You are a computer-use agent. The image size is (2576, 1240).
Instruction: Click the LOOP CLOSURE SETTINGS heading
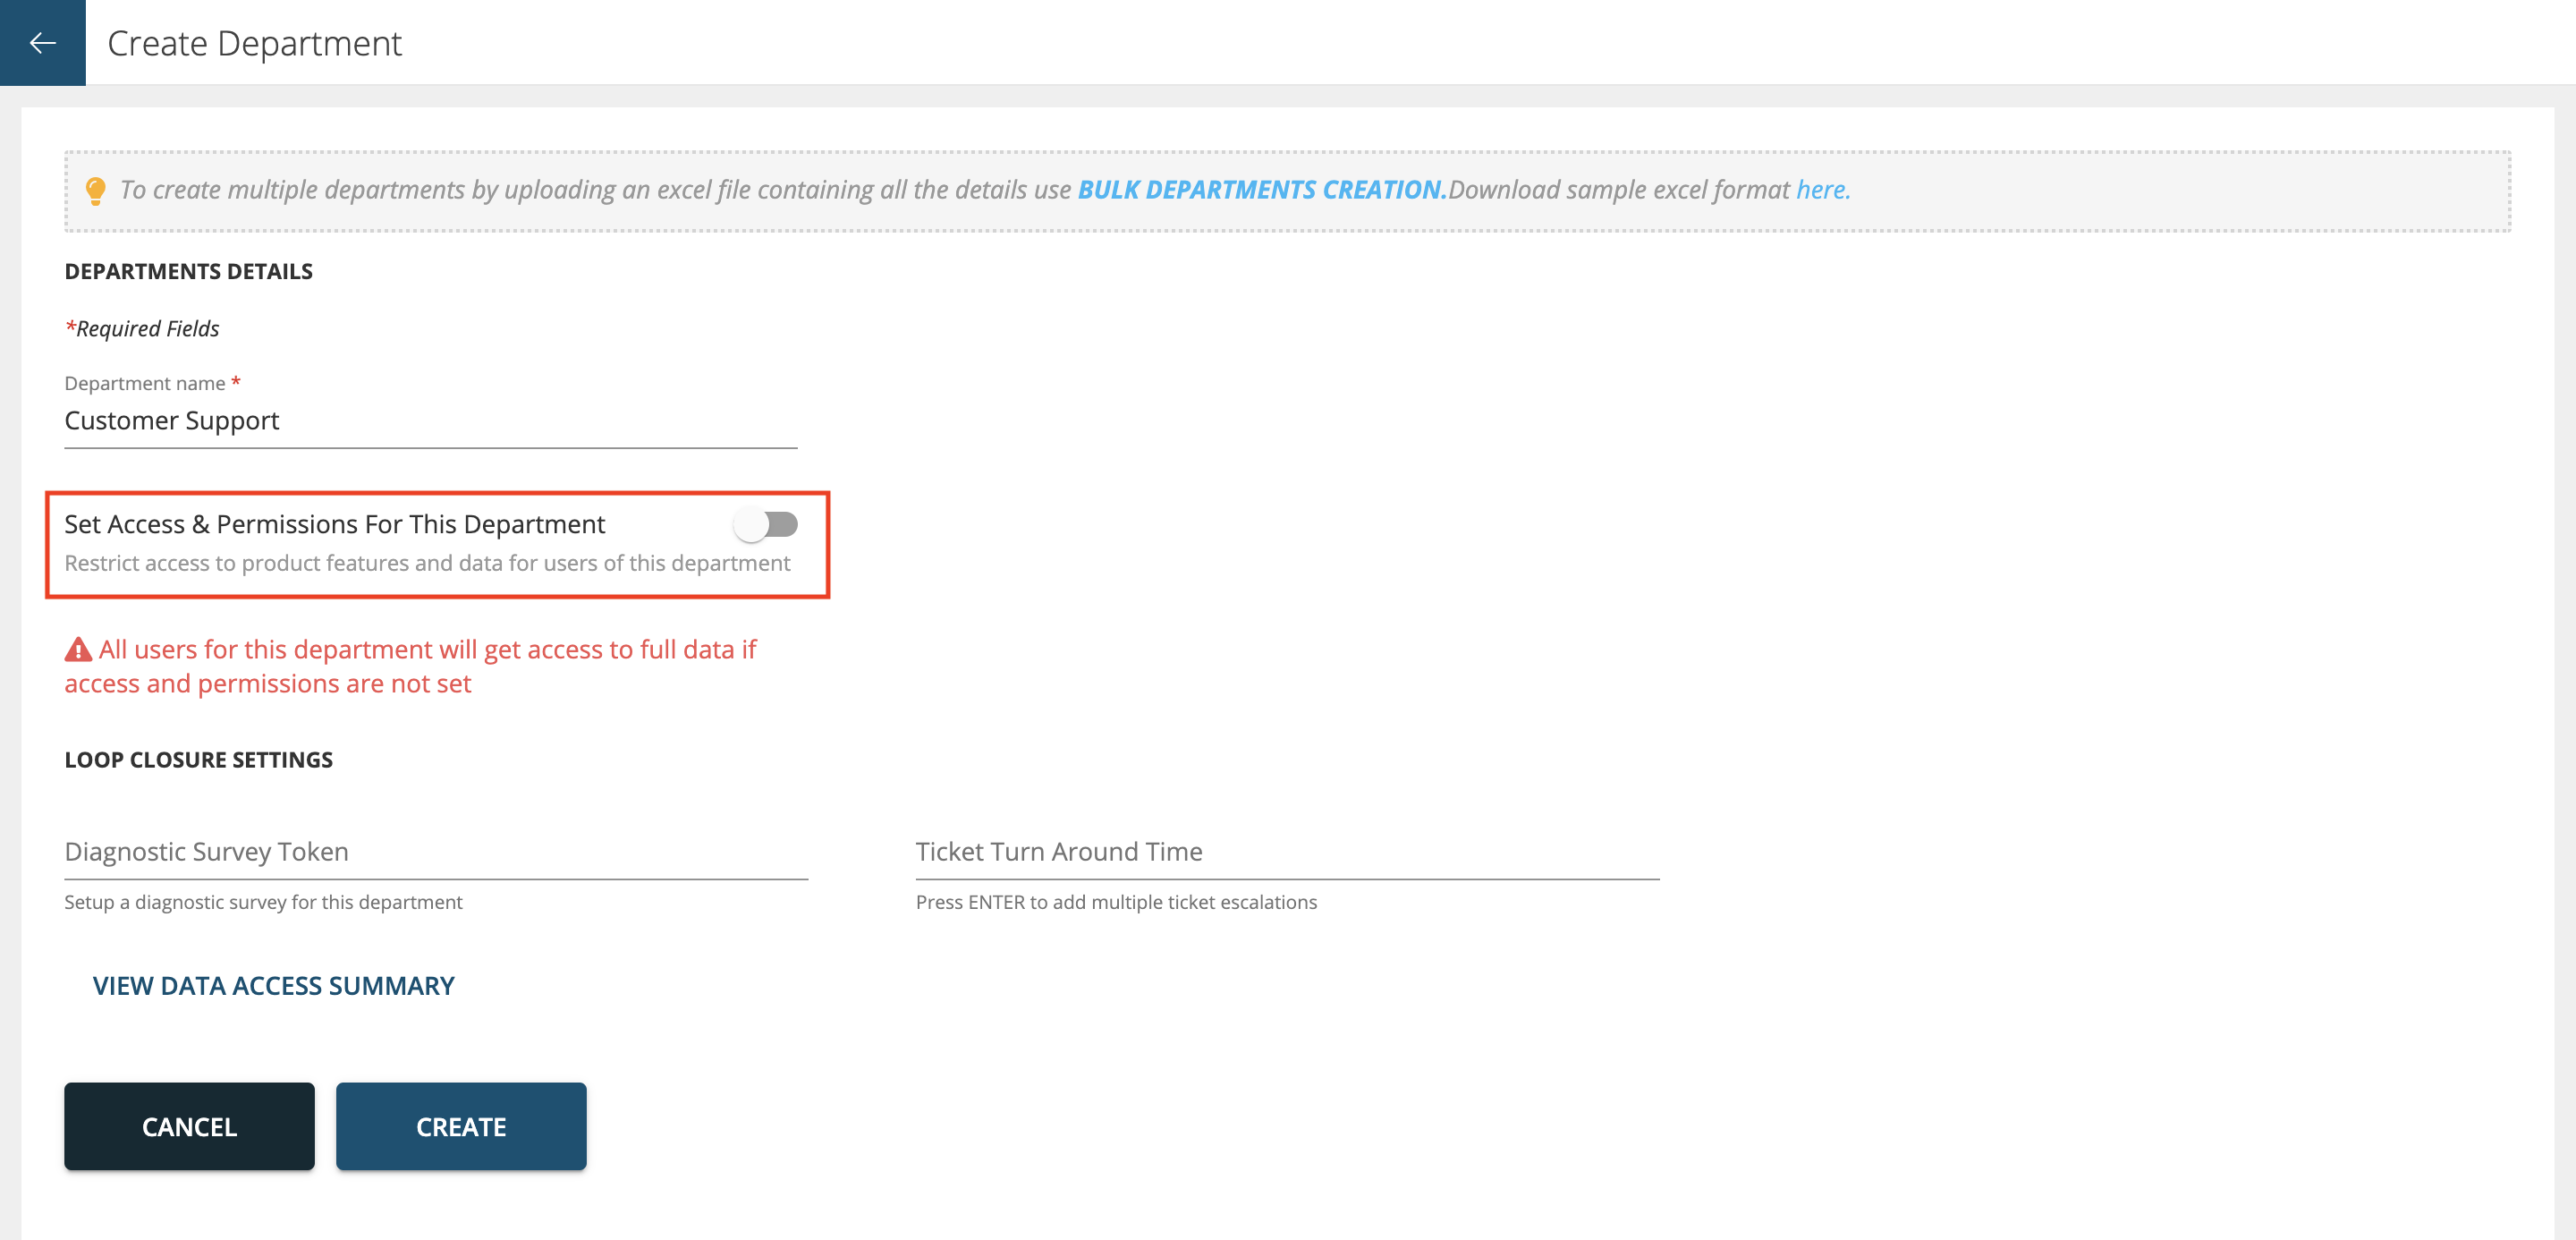click(x=198, y=759)
